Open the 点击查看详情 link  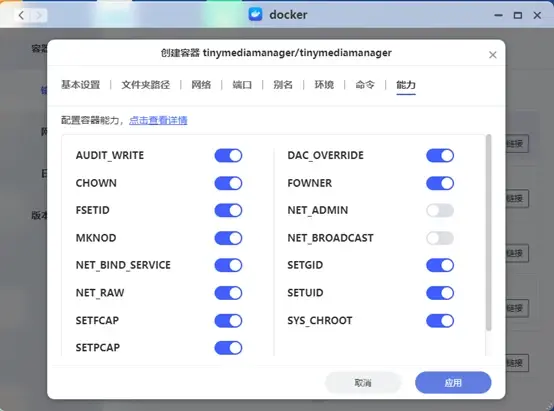158,121
